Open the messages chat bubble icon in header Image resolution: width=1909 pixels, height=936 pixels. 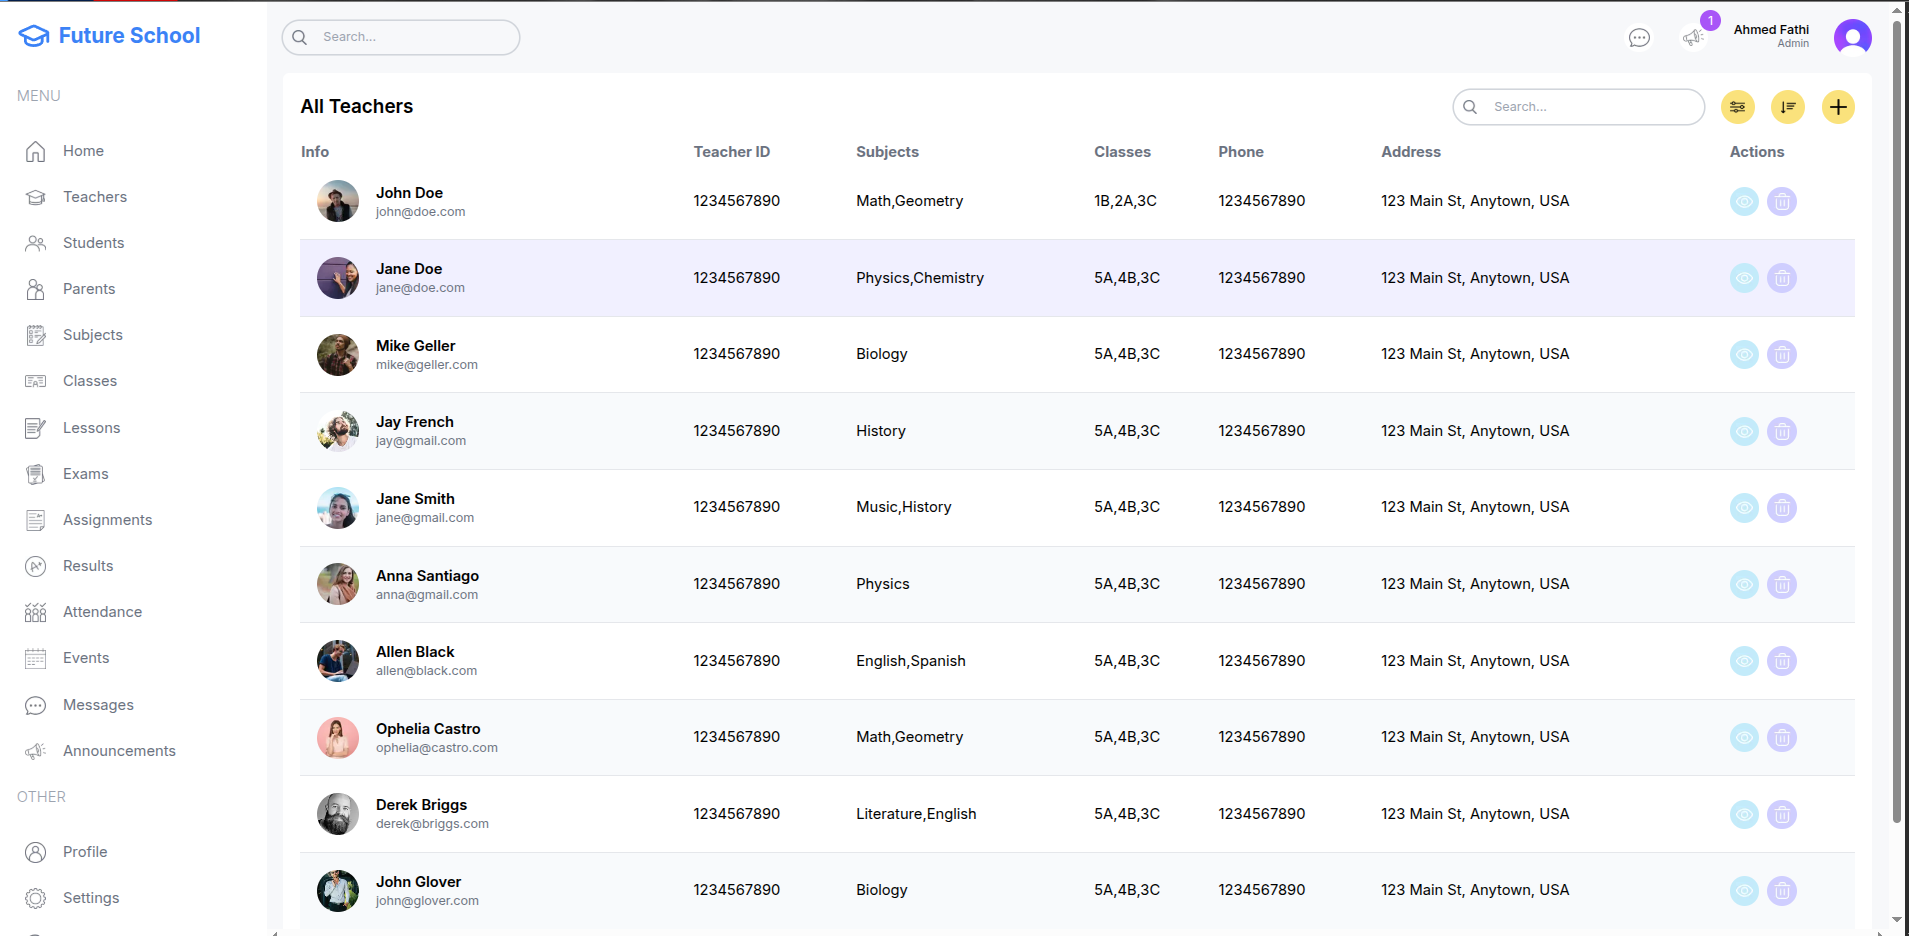1639,38
